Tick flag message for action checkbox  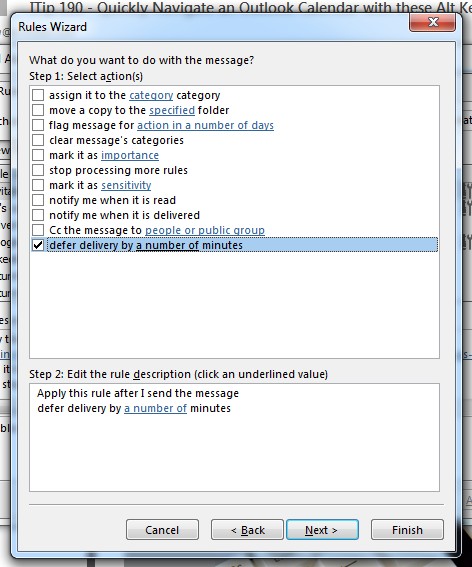38,125
